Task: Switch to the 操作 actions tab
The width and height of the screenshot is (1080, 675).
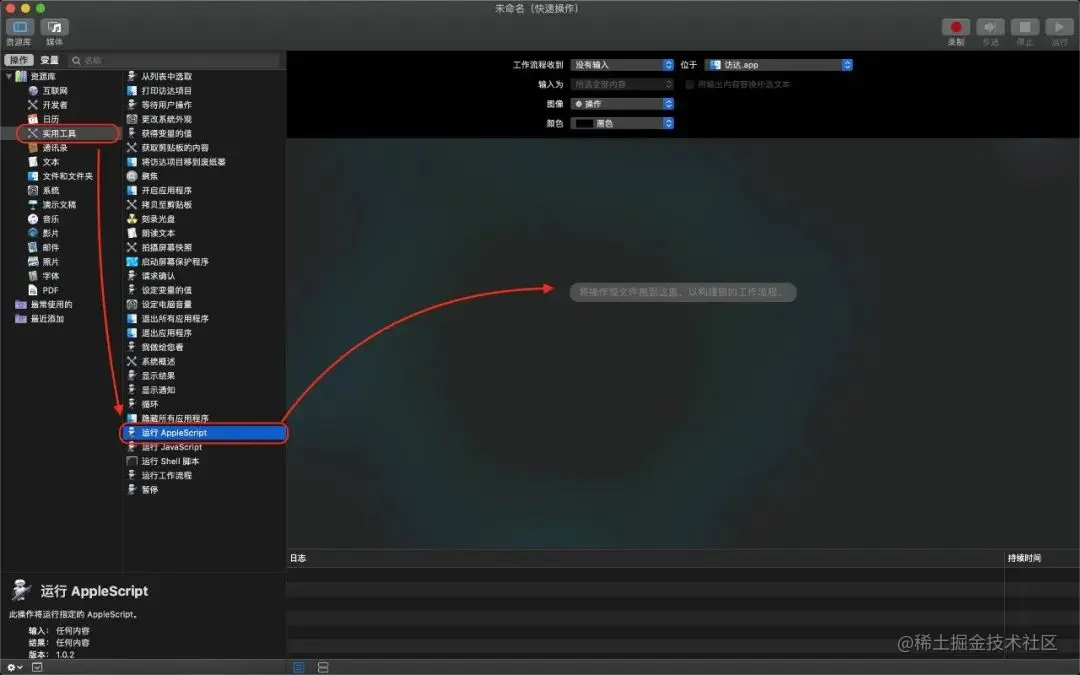Action: click(19, 61)
